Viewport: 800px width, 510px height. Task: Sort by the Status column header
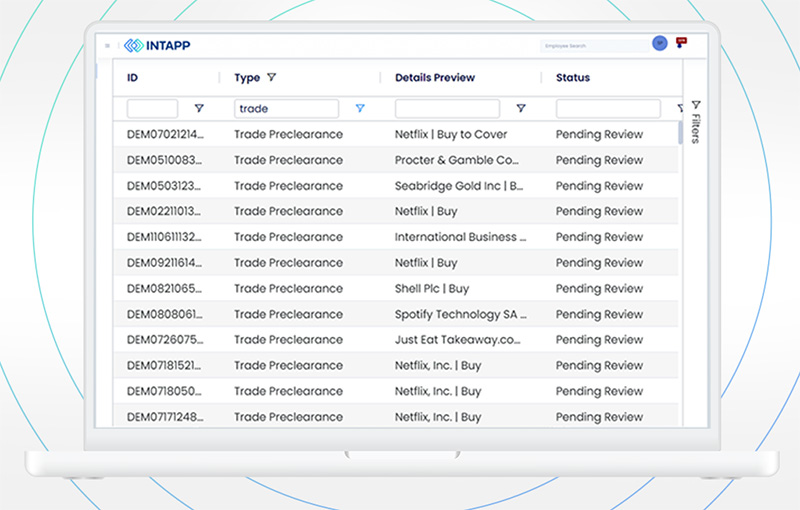(x=573, y=78)
